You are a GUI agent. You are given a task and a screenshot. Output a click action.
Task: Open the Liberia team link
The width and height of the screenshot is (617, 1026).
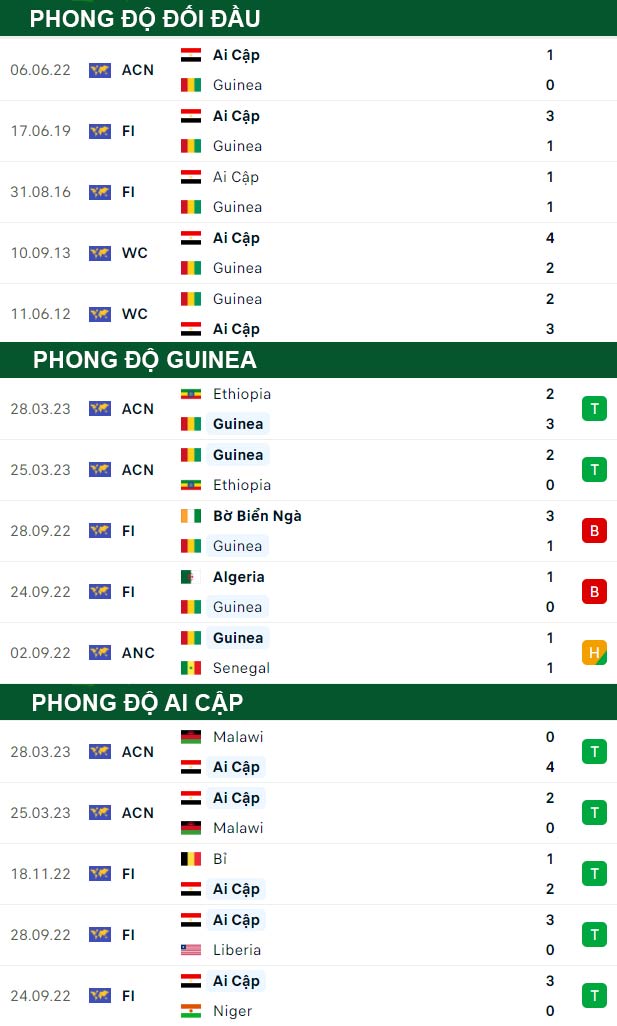(x=237, y=950)
